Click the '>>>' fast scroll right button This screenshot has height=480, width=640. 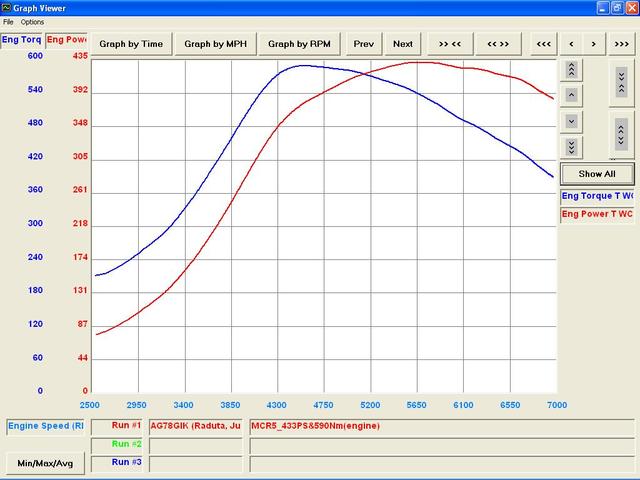pyautogui.click(x=622, y=44)
